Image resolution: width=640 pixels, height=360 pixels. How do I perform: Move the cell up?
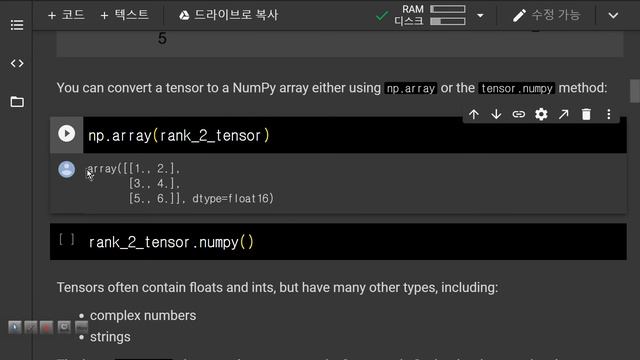(473, 114)
